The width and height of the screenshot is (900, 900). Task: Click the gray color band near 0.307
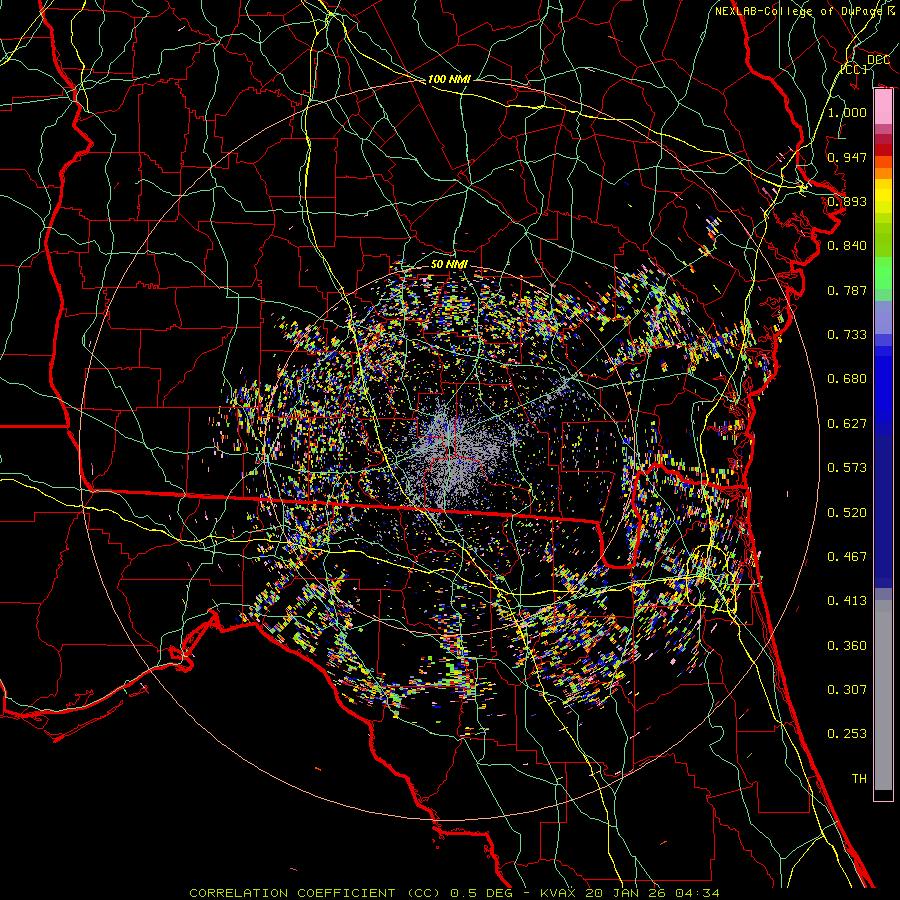point(883,690)
